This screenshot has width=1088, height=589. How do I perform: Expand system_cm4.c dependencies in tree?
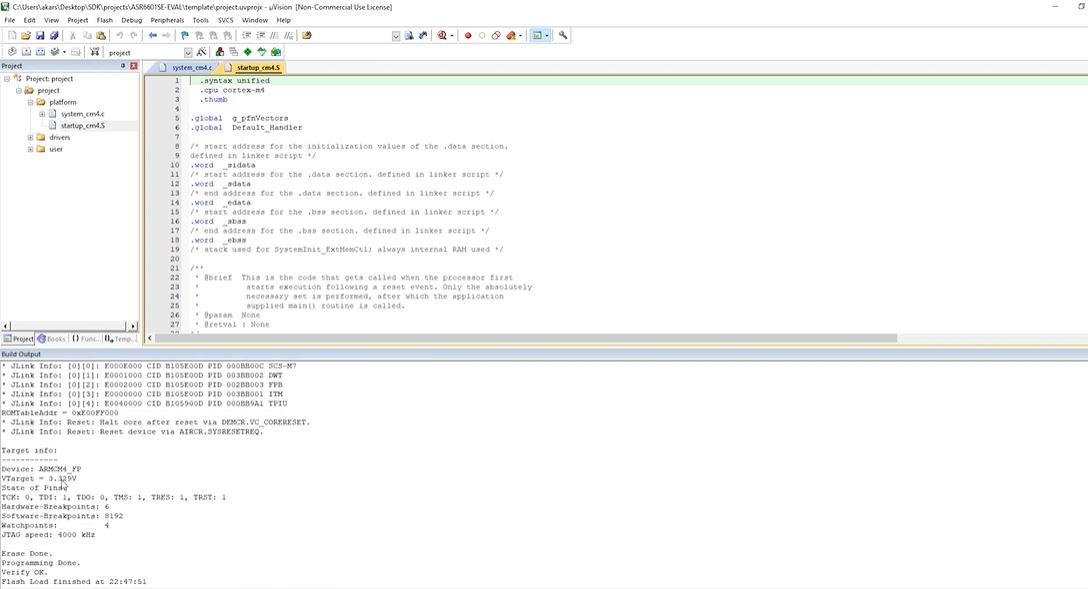click(x=42, y=114)
